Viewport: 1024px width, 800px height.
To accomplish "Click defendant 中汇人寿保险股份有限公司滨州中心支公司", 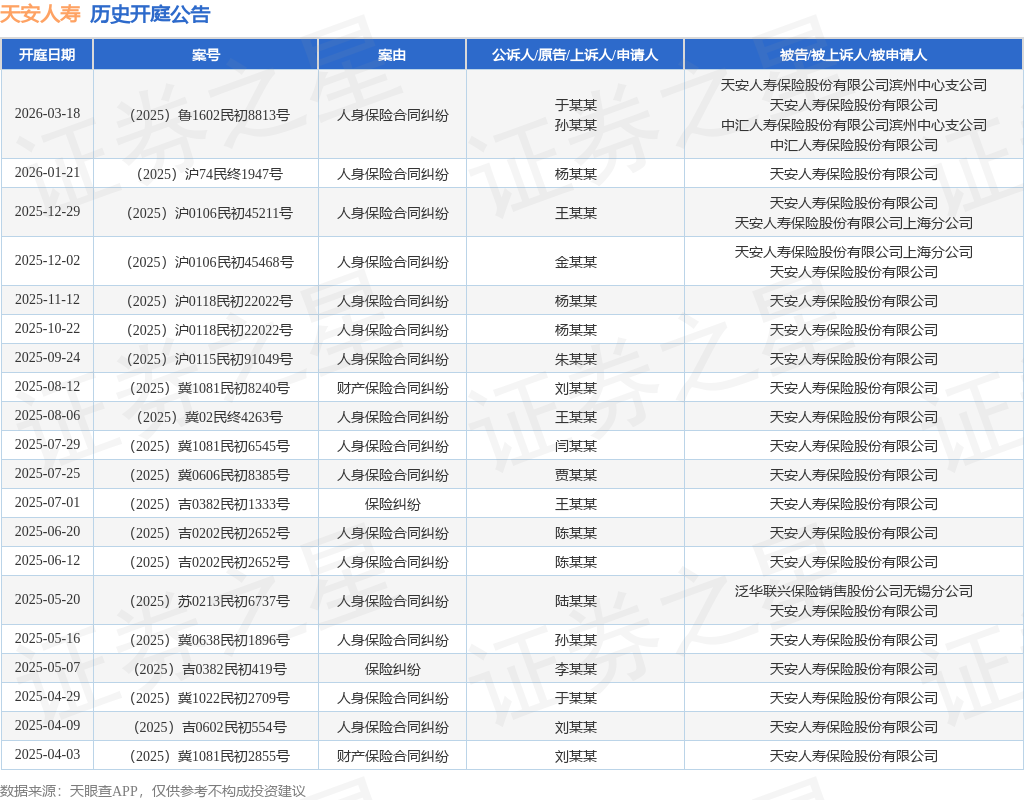I will 854,125.
